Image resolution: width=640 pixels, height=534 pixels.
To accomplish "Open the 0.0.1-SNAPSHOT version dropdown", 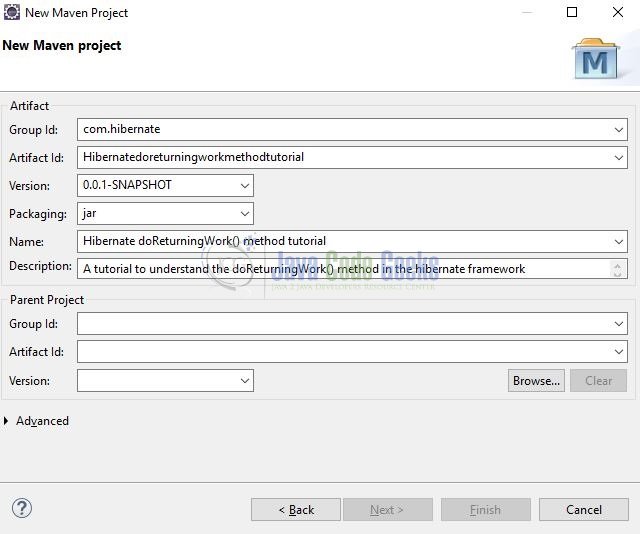I will coord(244,185).
